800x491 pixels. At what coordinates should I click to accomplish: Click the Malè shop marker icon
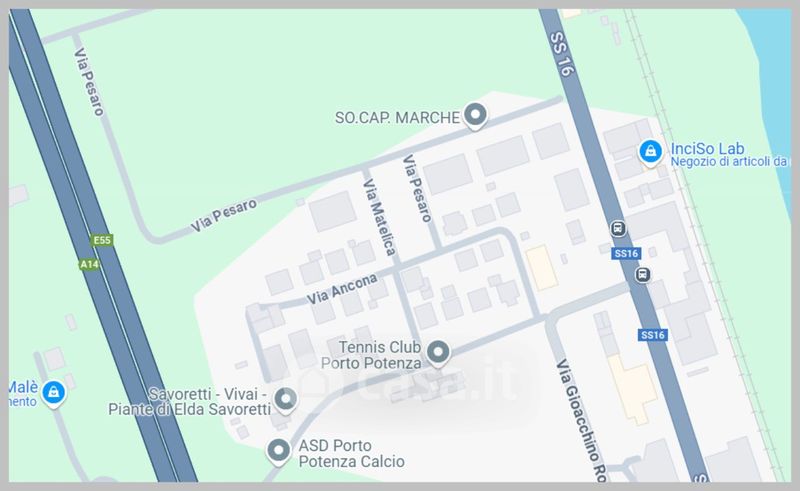pyautogui.click(x=54, y=394)
